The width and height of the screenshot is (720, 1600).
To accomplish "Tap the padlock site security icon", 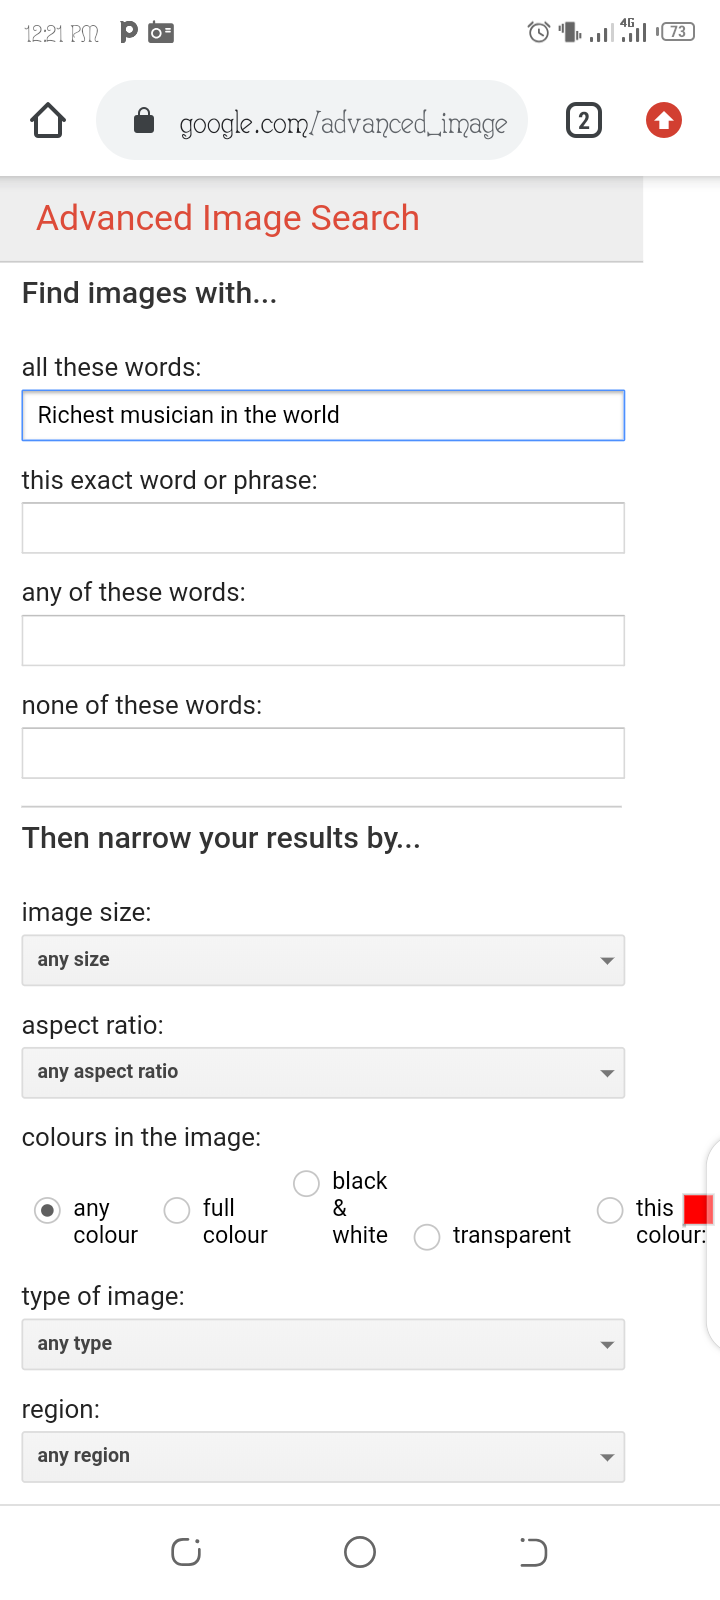I will tap(144, 121).
